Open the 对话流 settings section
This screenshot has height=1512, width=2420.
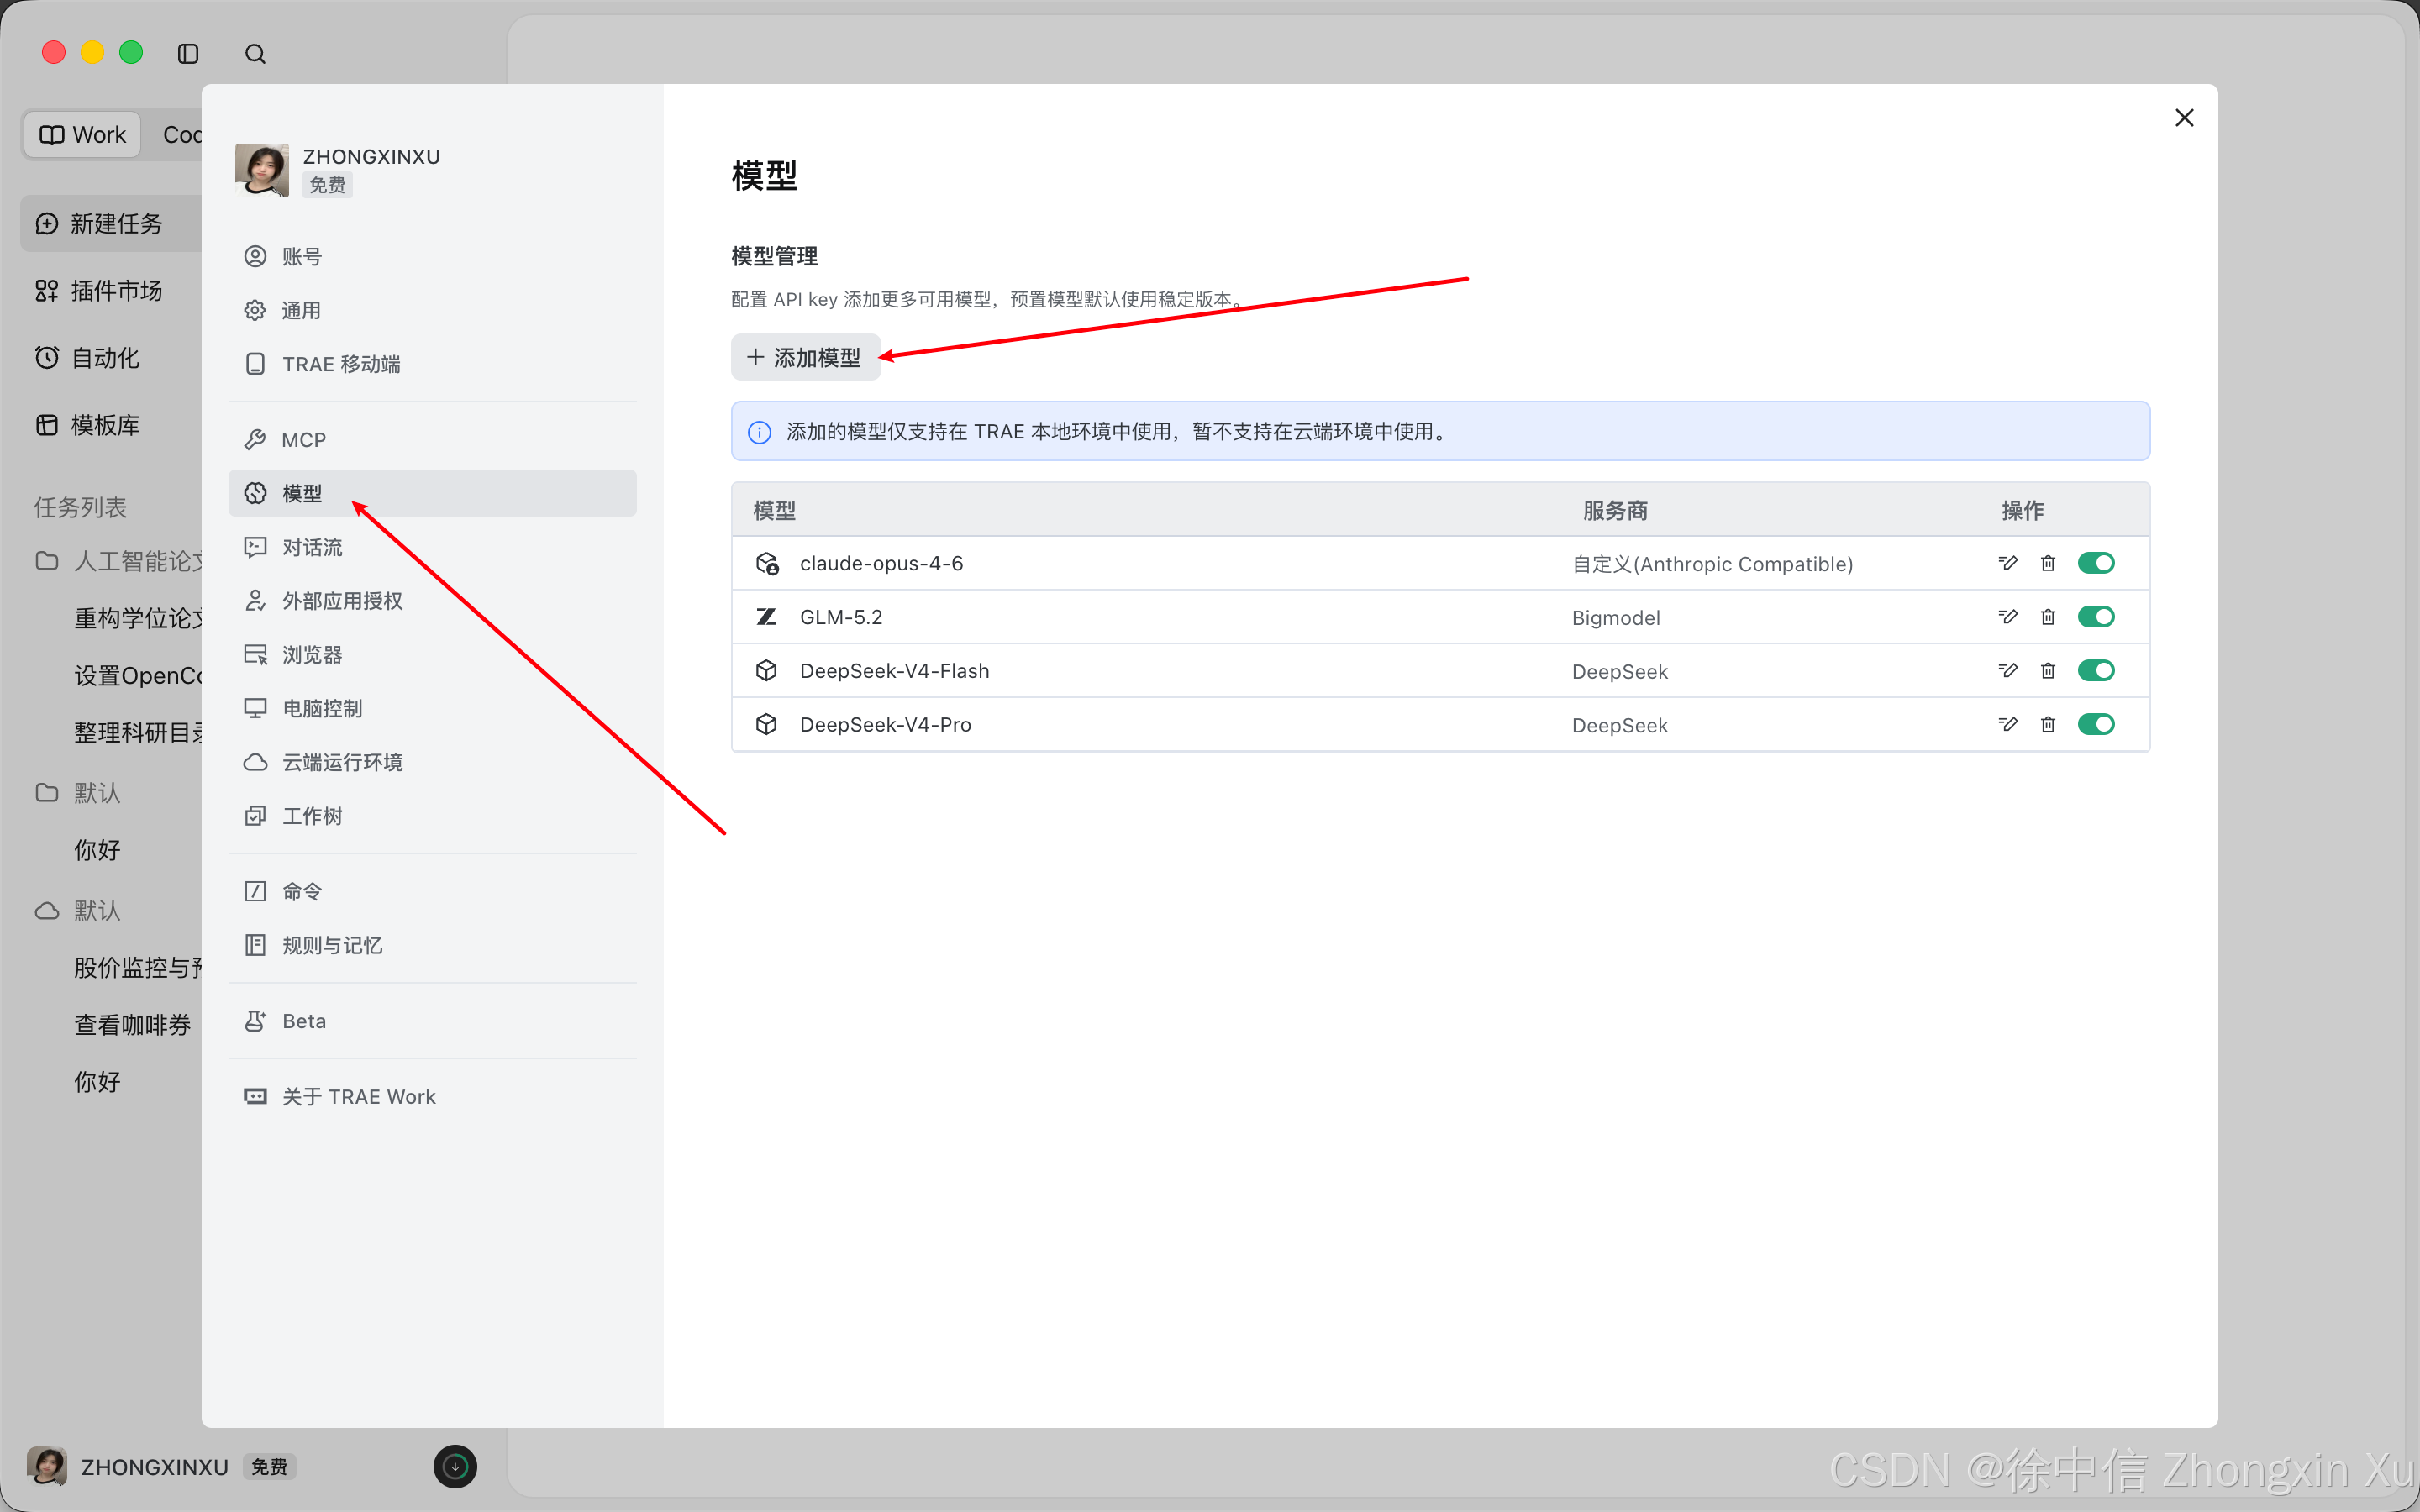click(432, 547)
